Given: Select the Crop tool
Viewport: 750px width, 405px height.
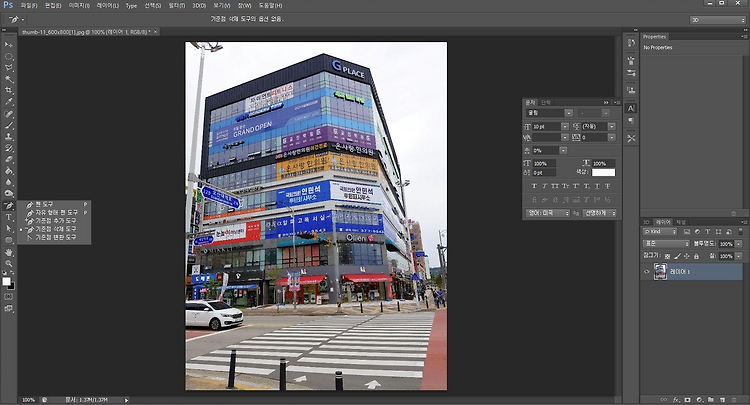Looking at the screenshot, I should (9, 90).
